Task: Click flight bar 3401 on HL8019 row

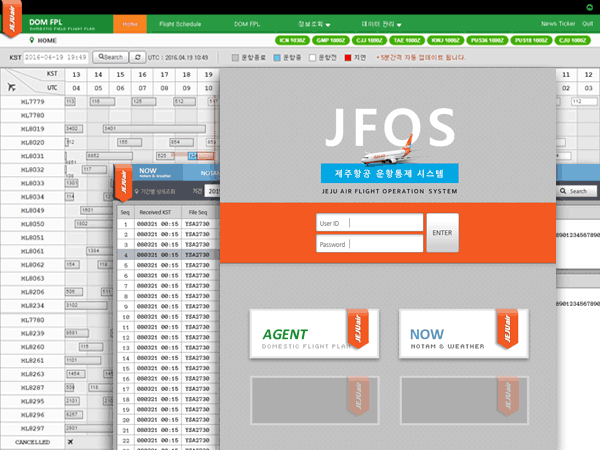Action: pyautogui.click(x=154, y=129)
